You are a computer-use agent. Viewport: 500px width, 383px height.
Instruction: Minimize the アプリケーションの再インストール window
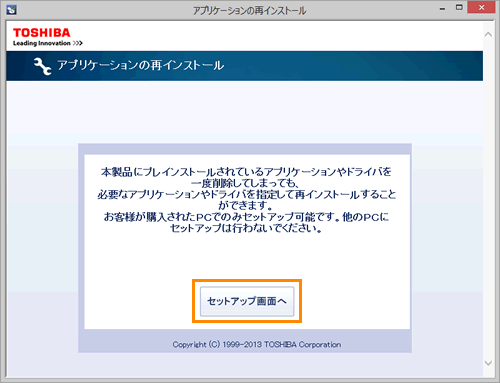442,9
